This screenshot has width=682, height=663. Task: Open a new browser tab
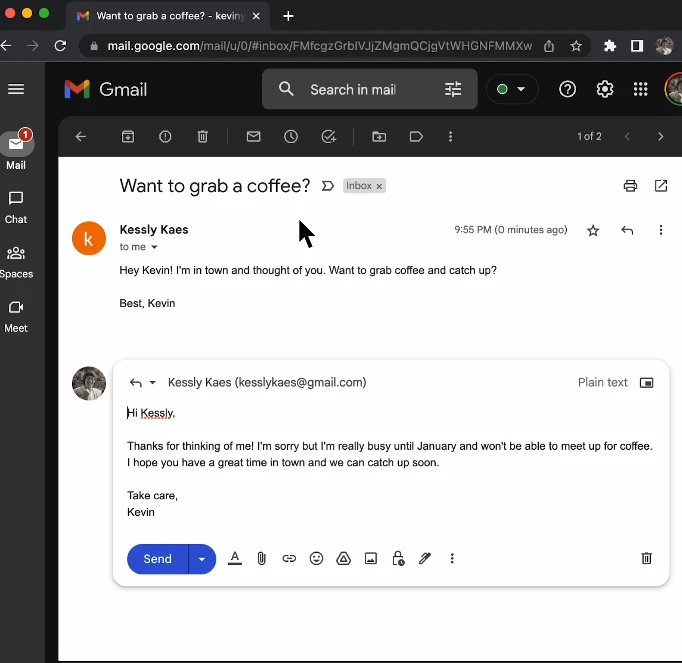(288, 16)
